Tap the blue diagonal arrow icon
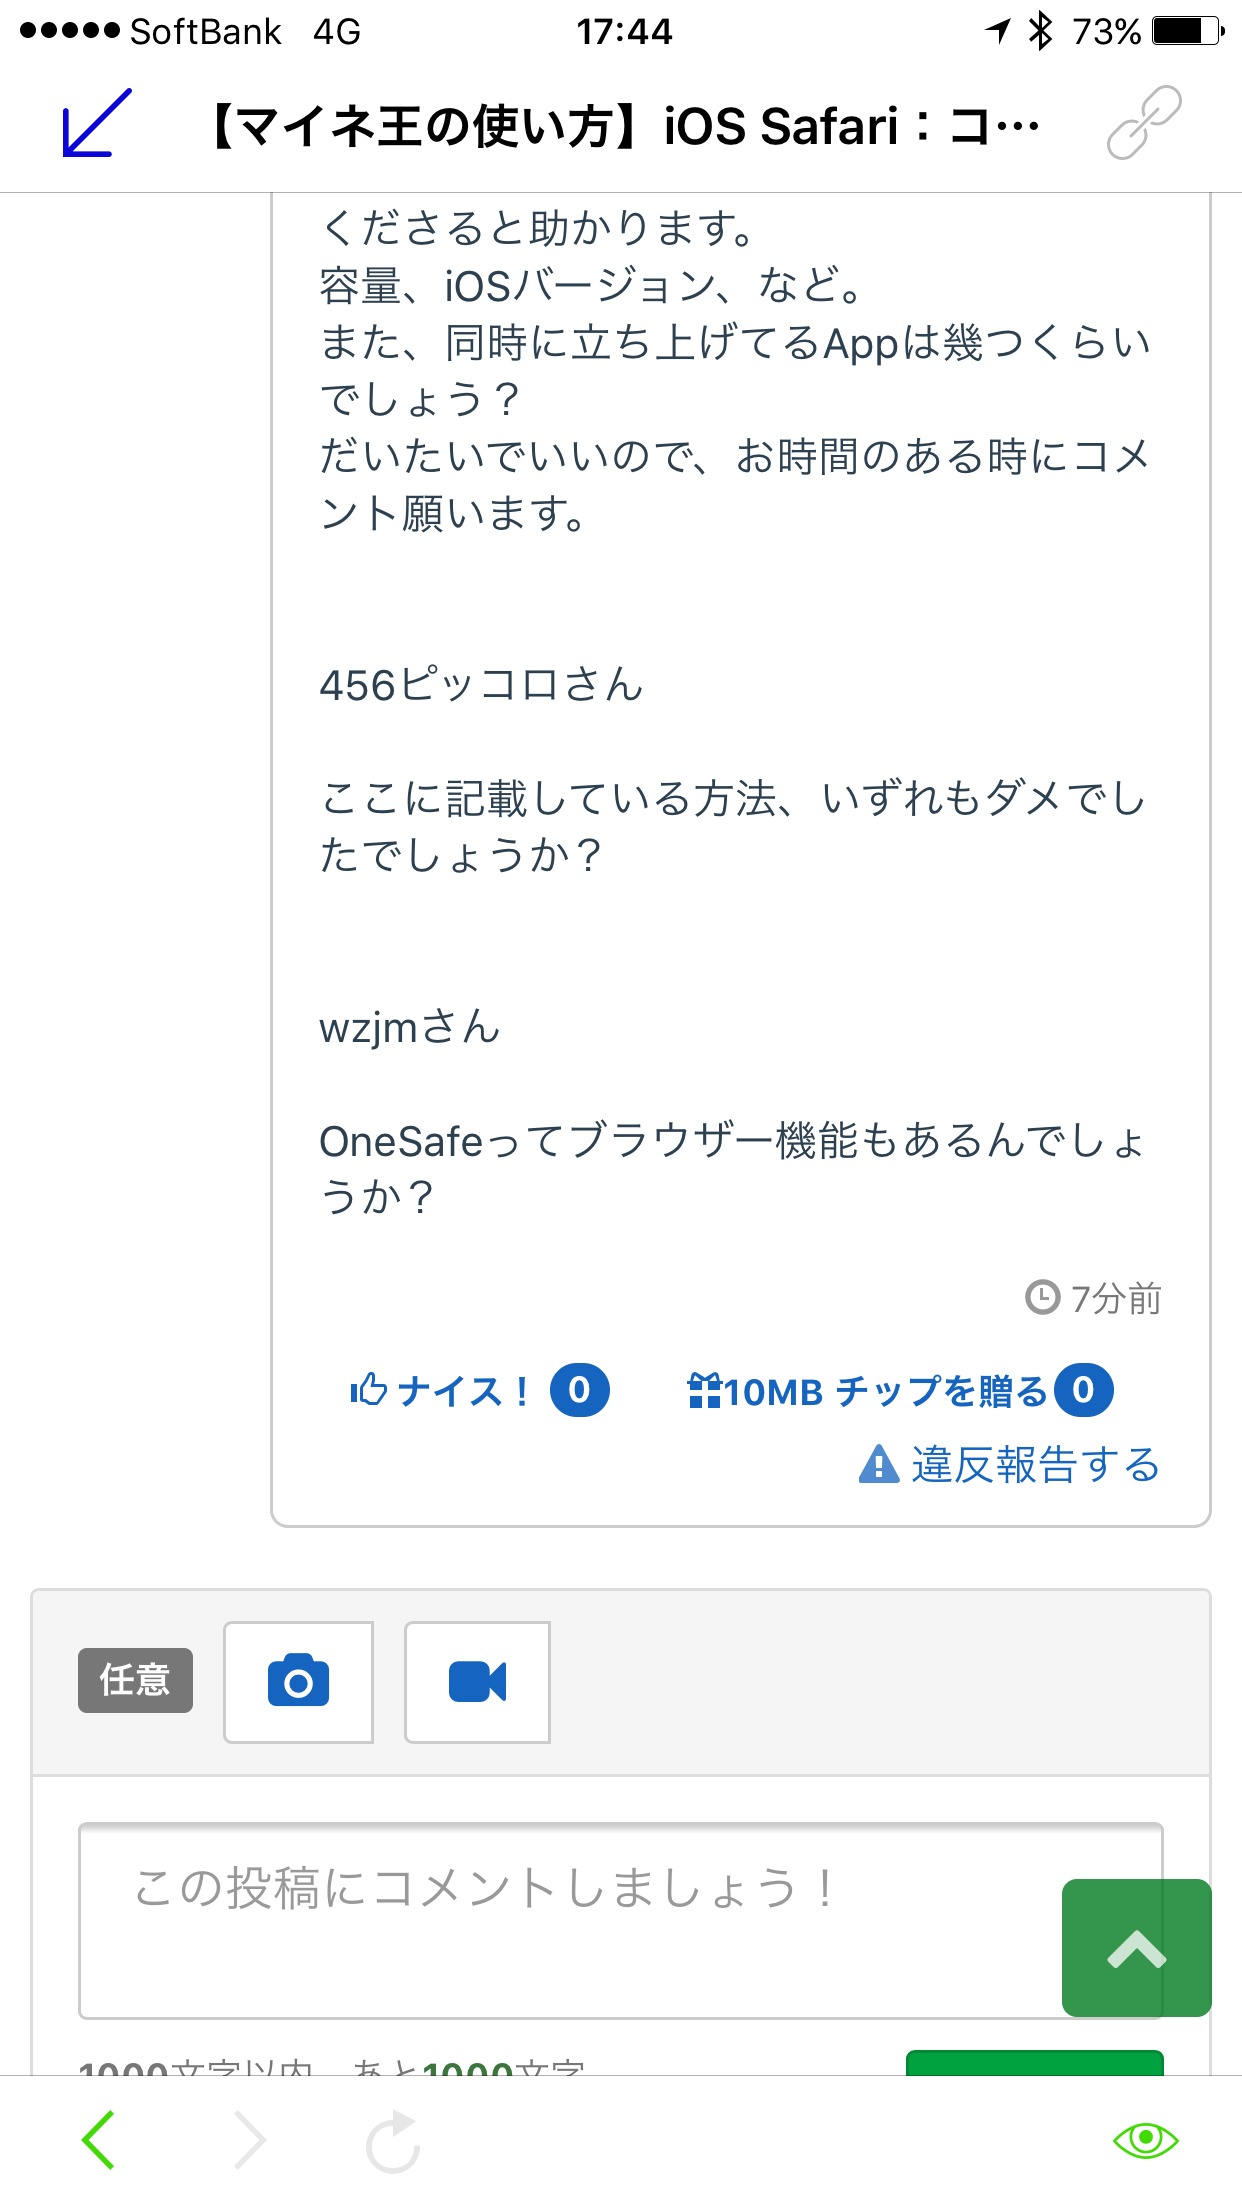 tap(97, 124)
